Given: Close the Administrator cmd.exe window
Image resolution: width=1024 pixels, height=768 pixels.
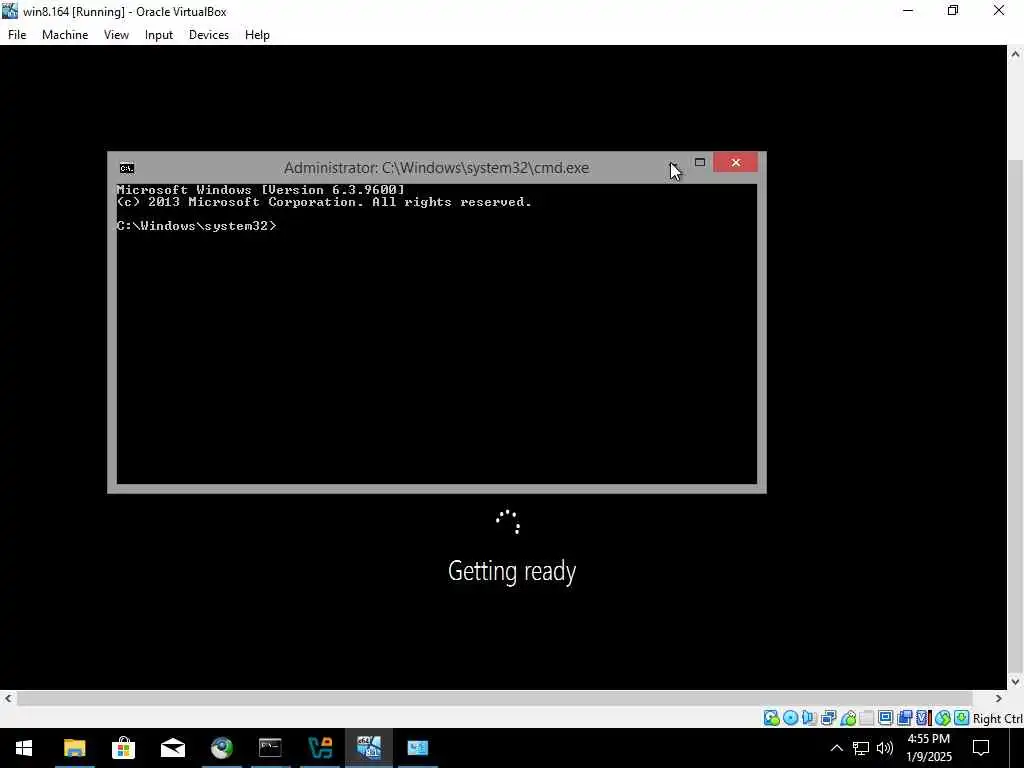Looking at the screenshot, I should [x=735, y=162].
